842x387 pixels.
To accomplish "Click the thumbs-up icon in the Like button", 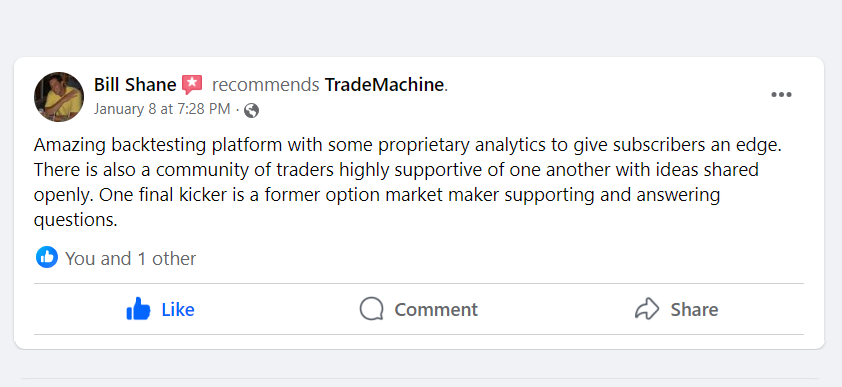I will coord(138,309).
